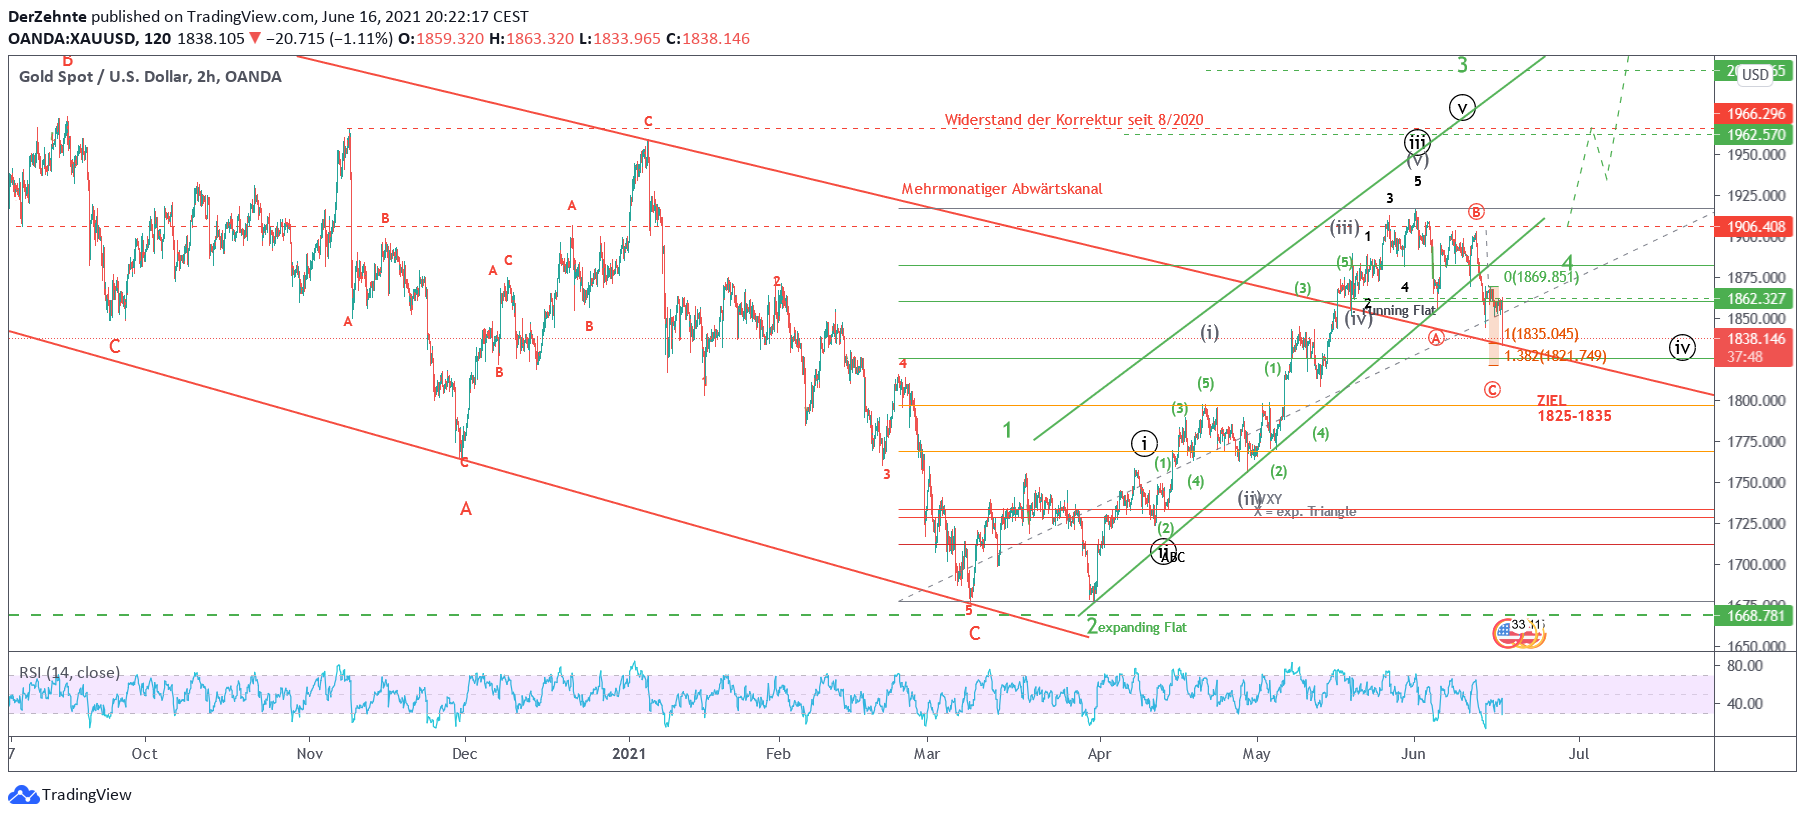Click the RSI 40.00 axis value
The height and width of the screenshot is (818, 1805).
1745,704
